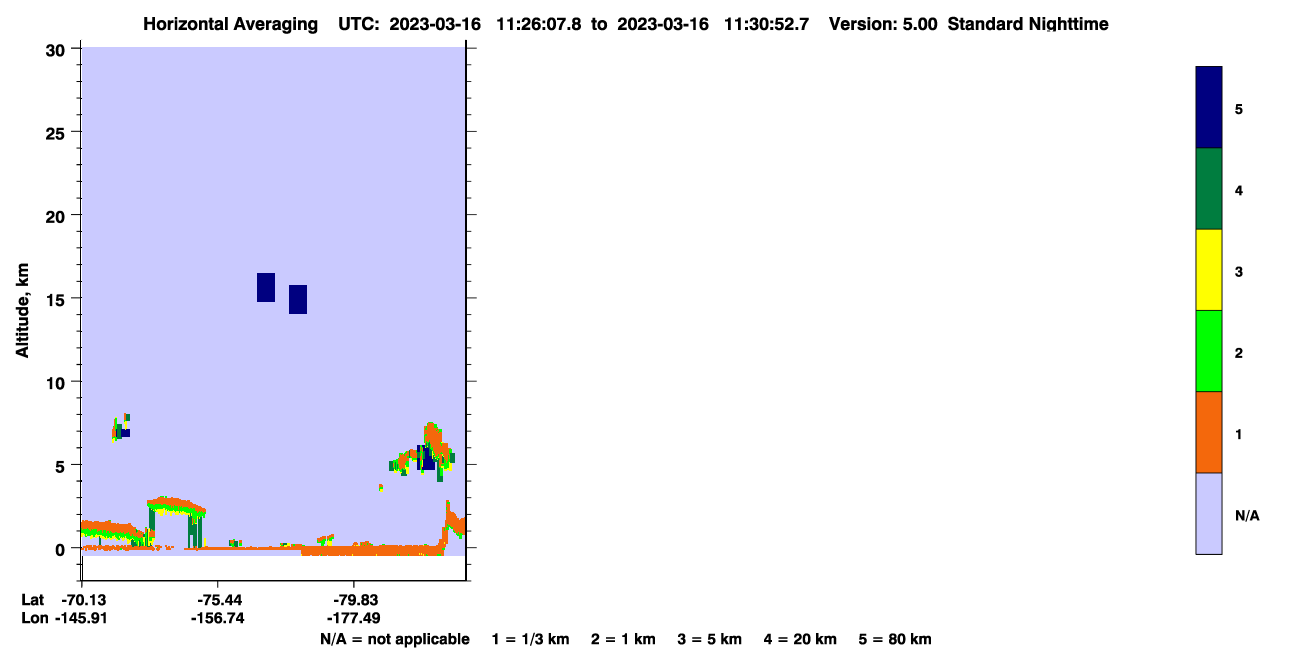
Task: Click the 'Version: 5.00' text
Action: point(883,24)
